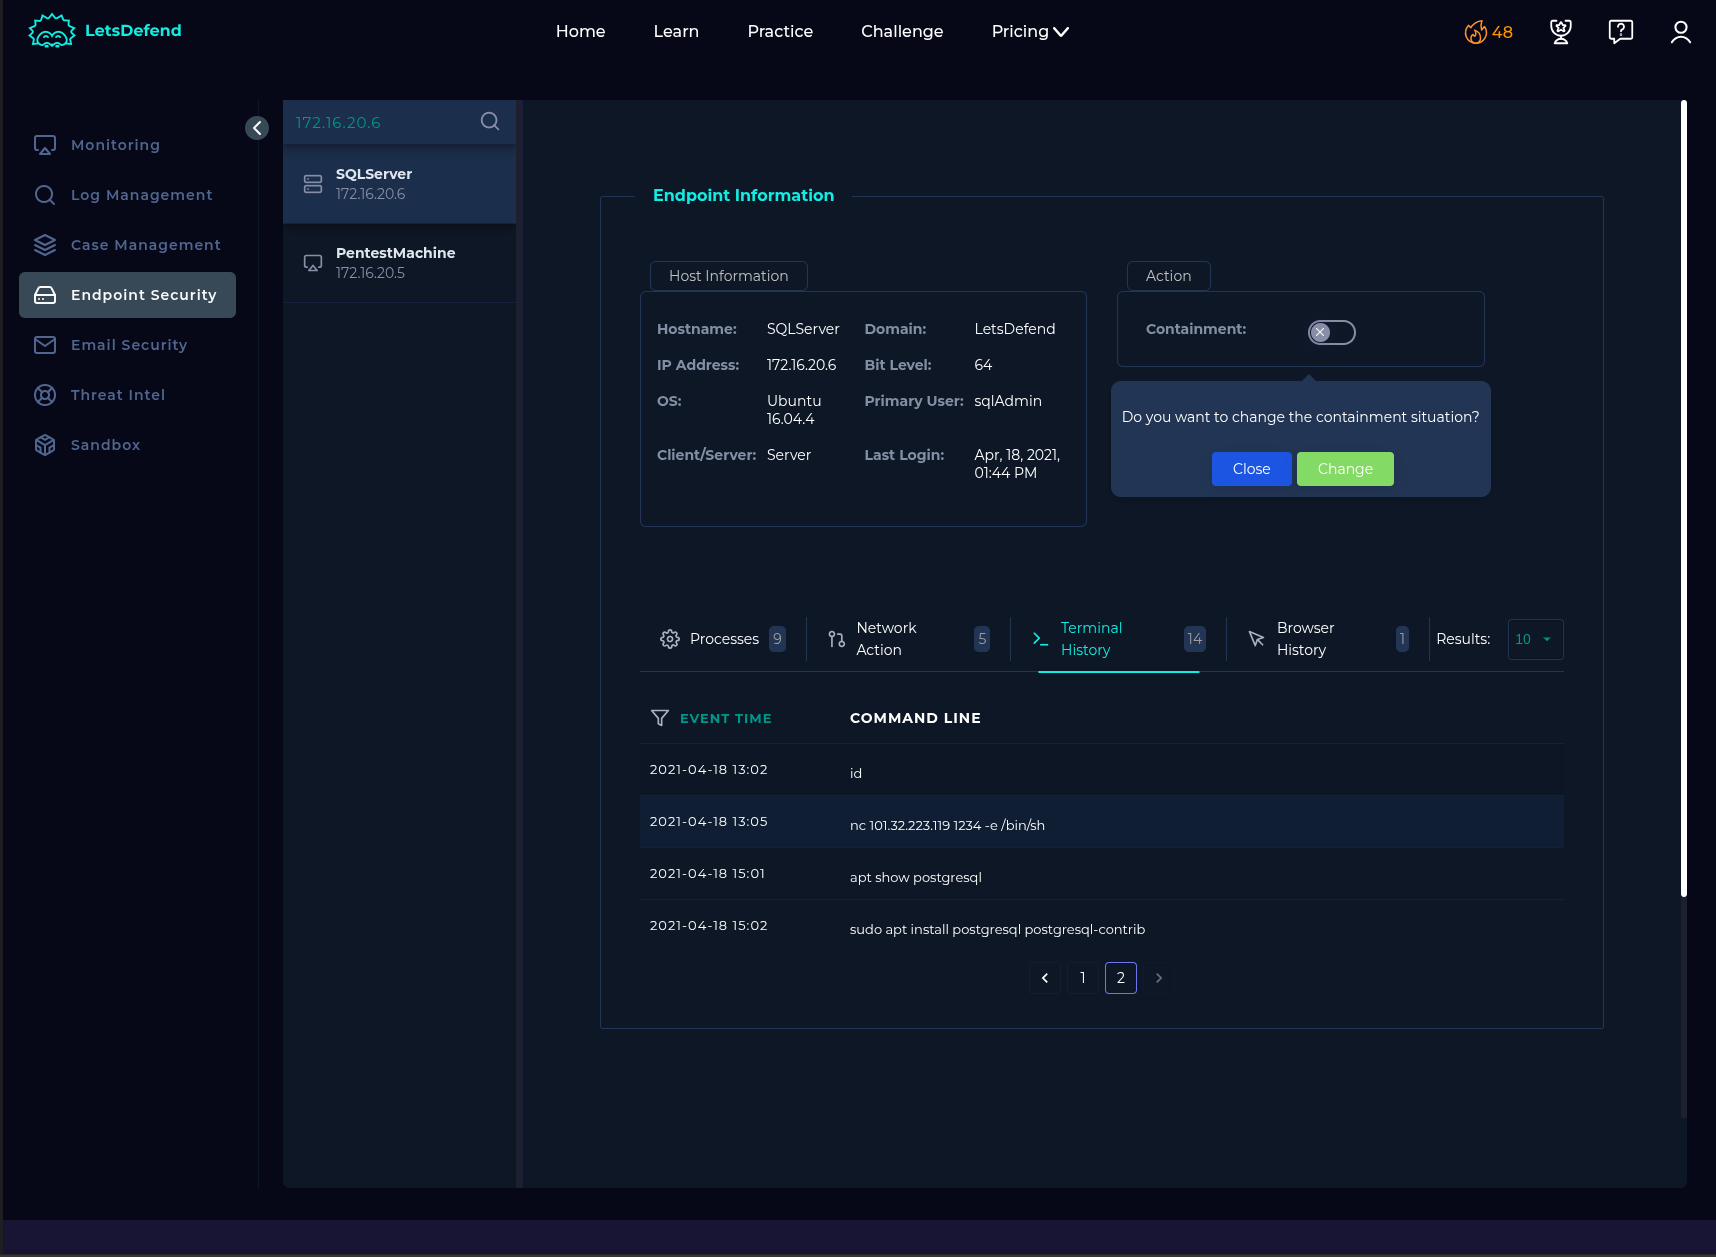Screen dimensions: 1716x1257
Task: Click the blue Close button in containment popup
Action: click(1252, 469)
